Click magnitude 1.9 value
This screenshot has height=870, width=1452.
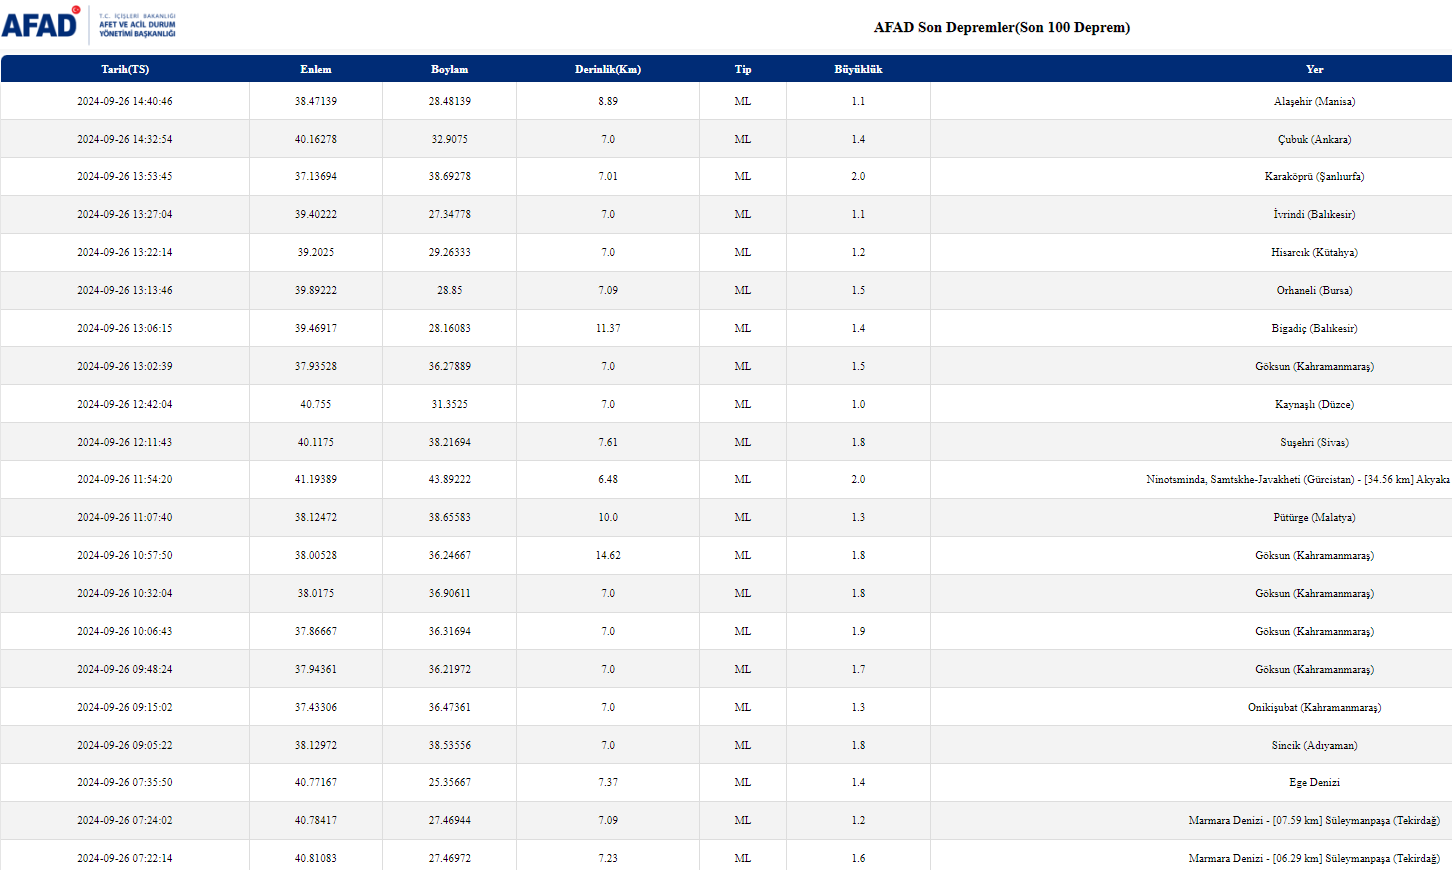[859, 631]
